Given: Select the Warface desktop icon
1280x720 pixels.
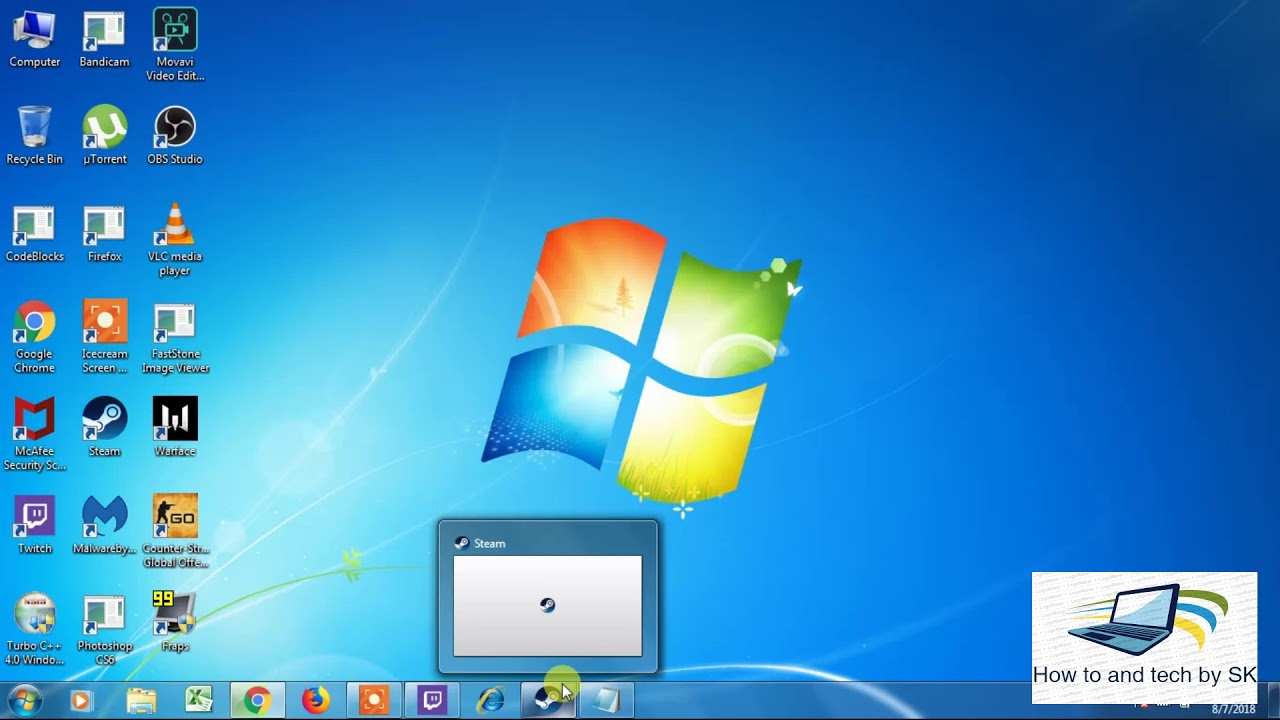Looking at the screenshot, I should tap(175, 428).
